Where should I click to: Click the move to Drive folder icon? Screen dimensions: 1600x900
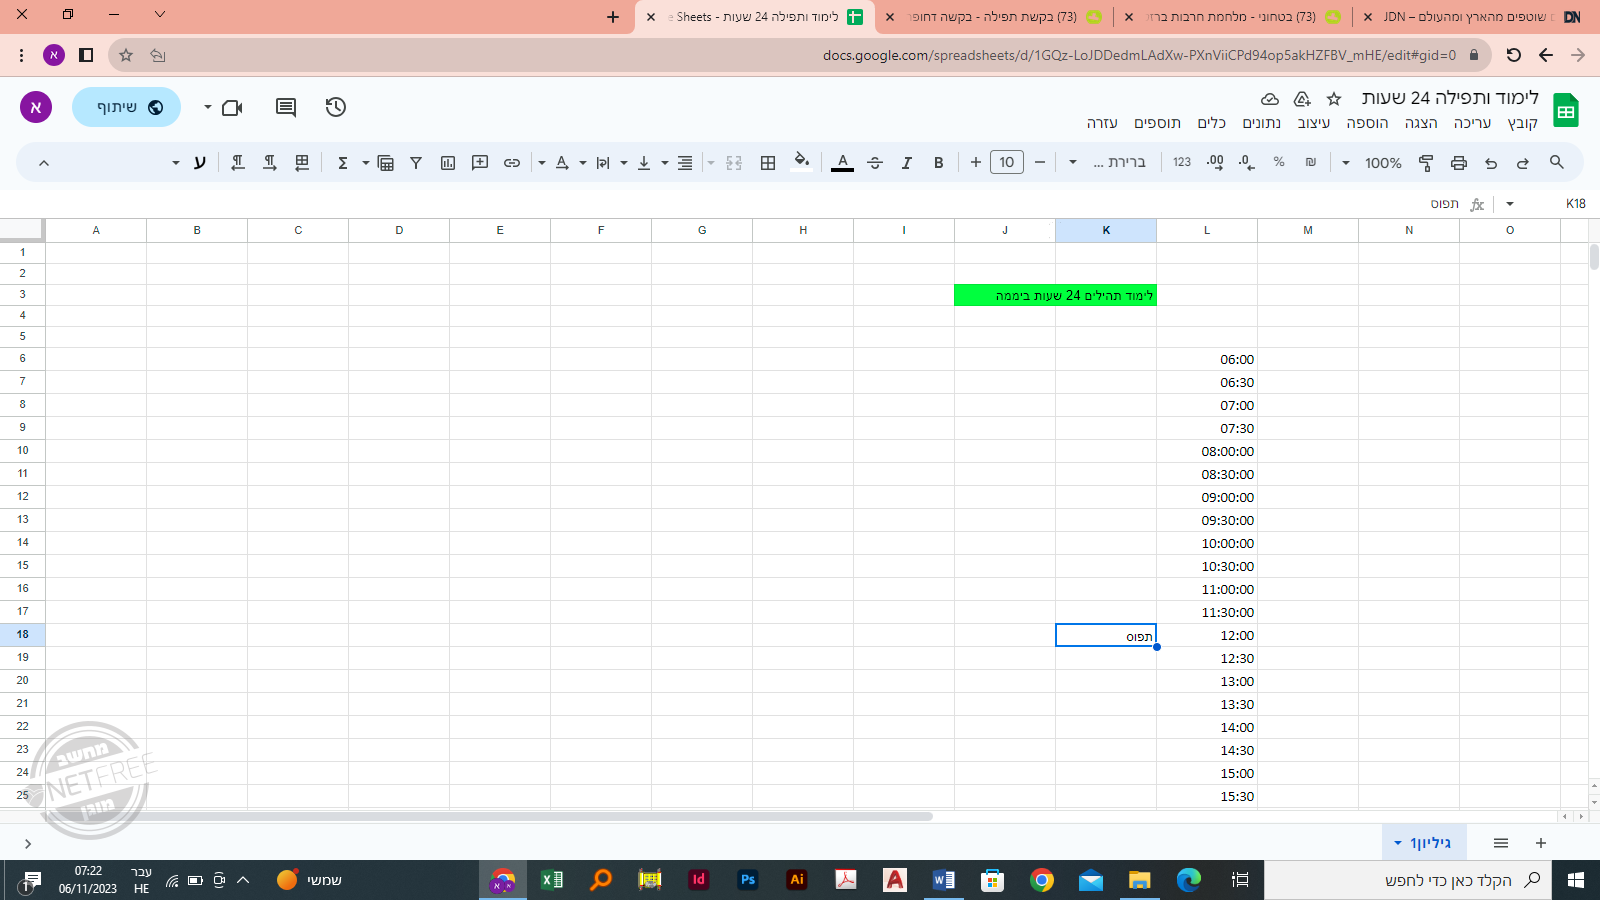(1302, 99)
